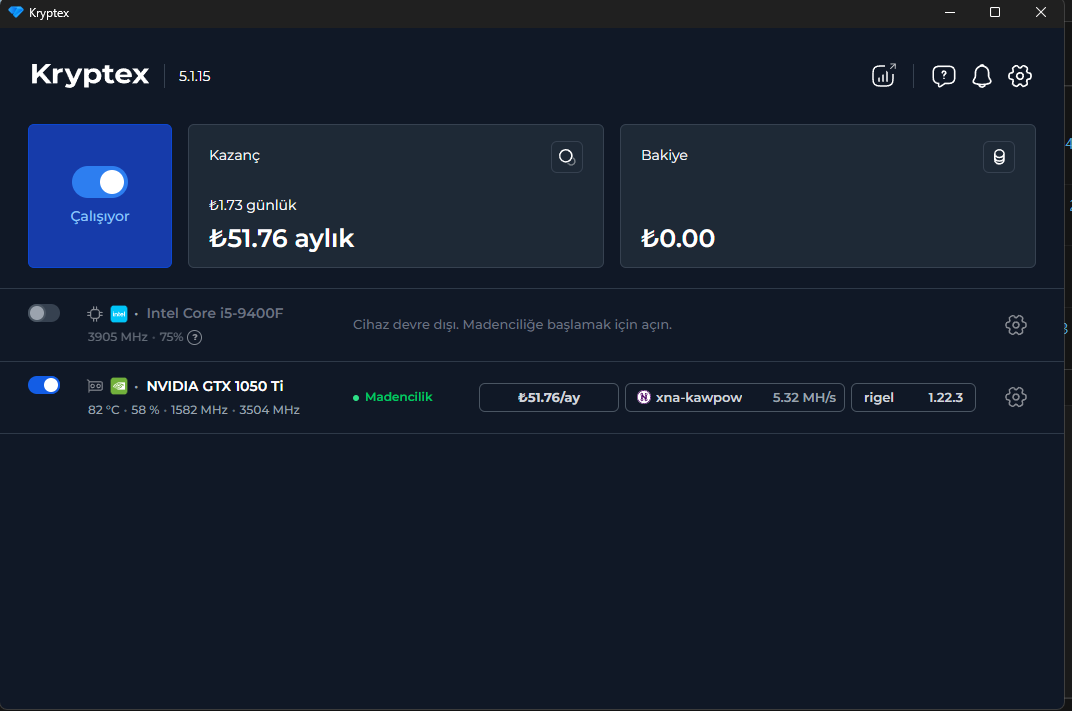Click the Kazanç label
This screenshot has height=711, width=1072.
(x=234, y=156)
